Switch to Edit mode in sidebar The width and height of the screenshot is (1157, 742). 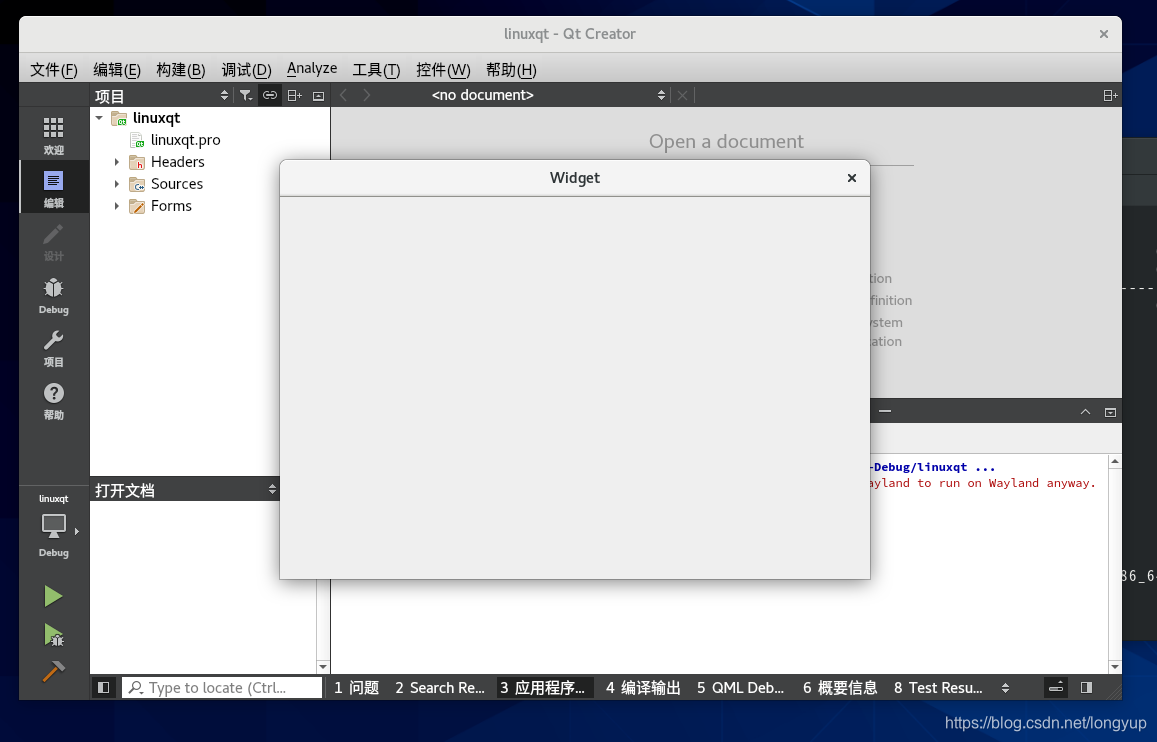click(53, 187)
